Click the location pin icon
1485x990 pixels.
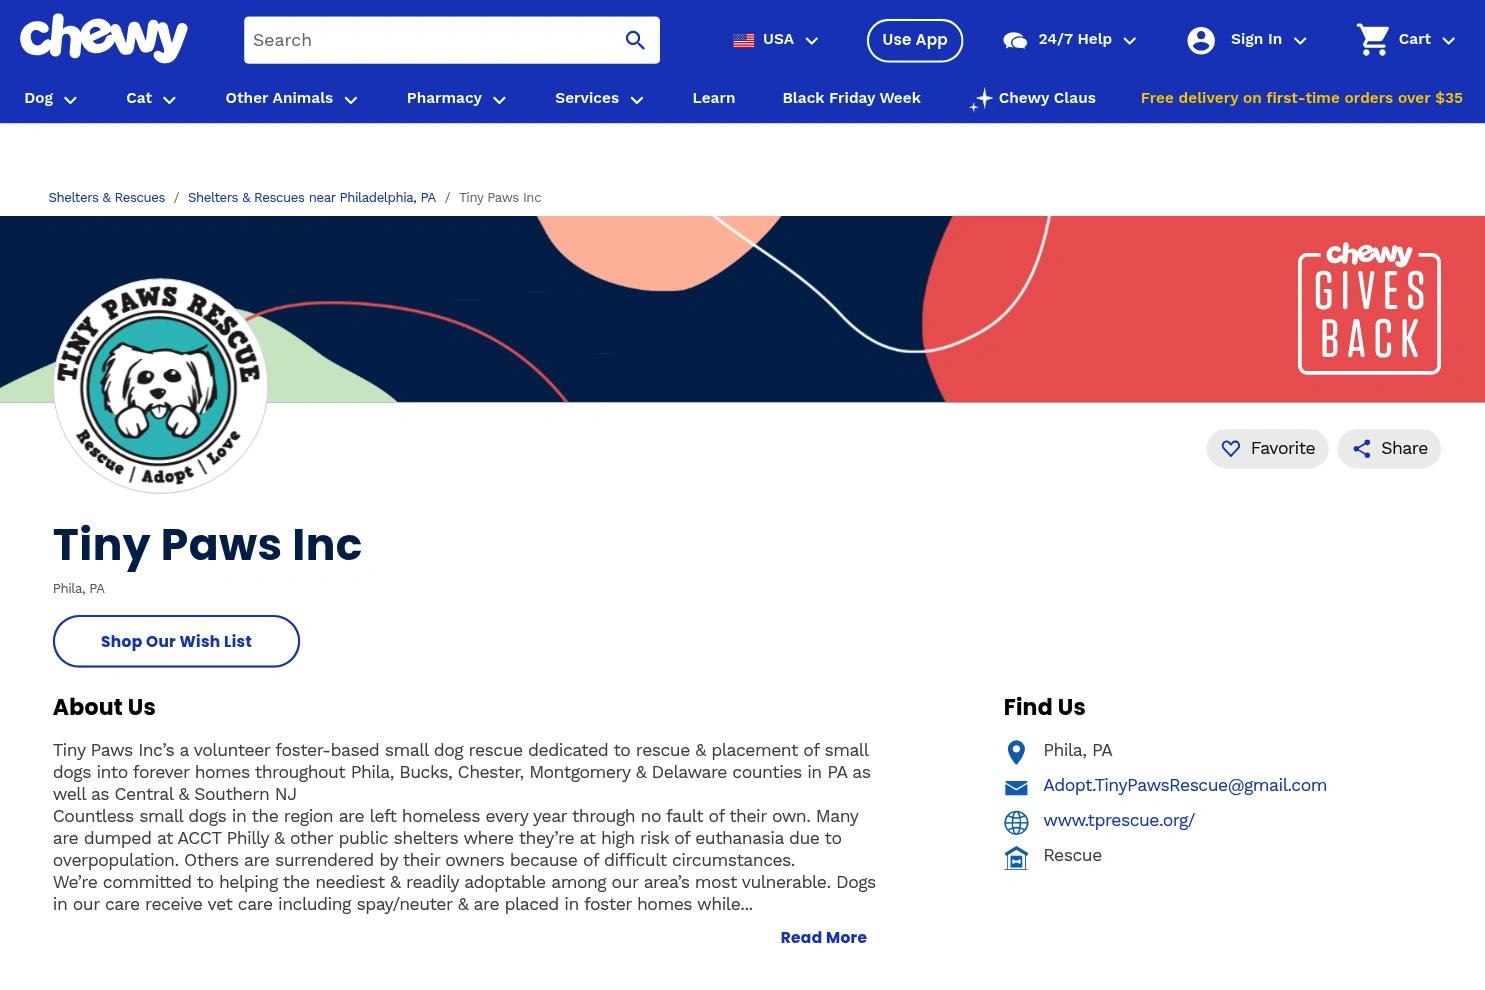coord(1016,752)
